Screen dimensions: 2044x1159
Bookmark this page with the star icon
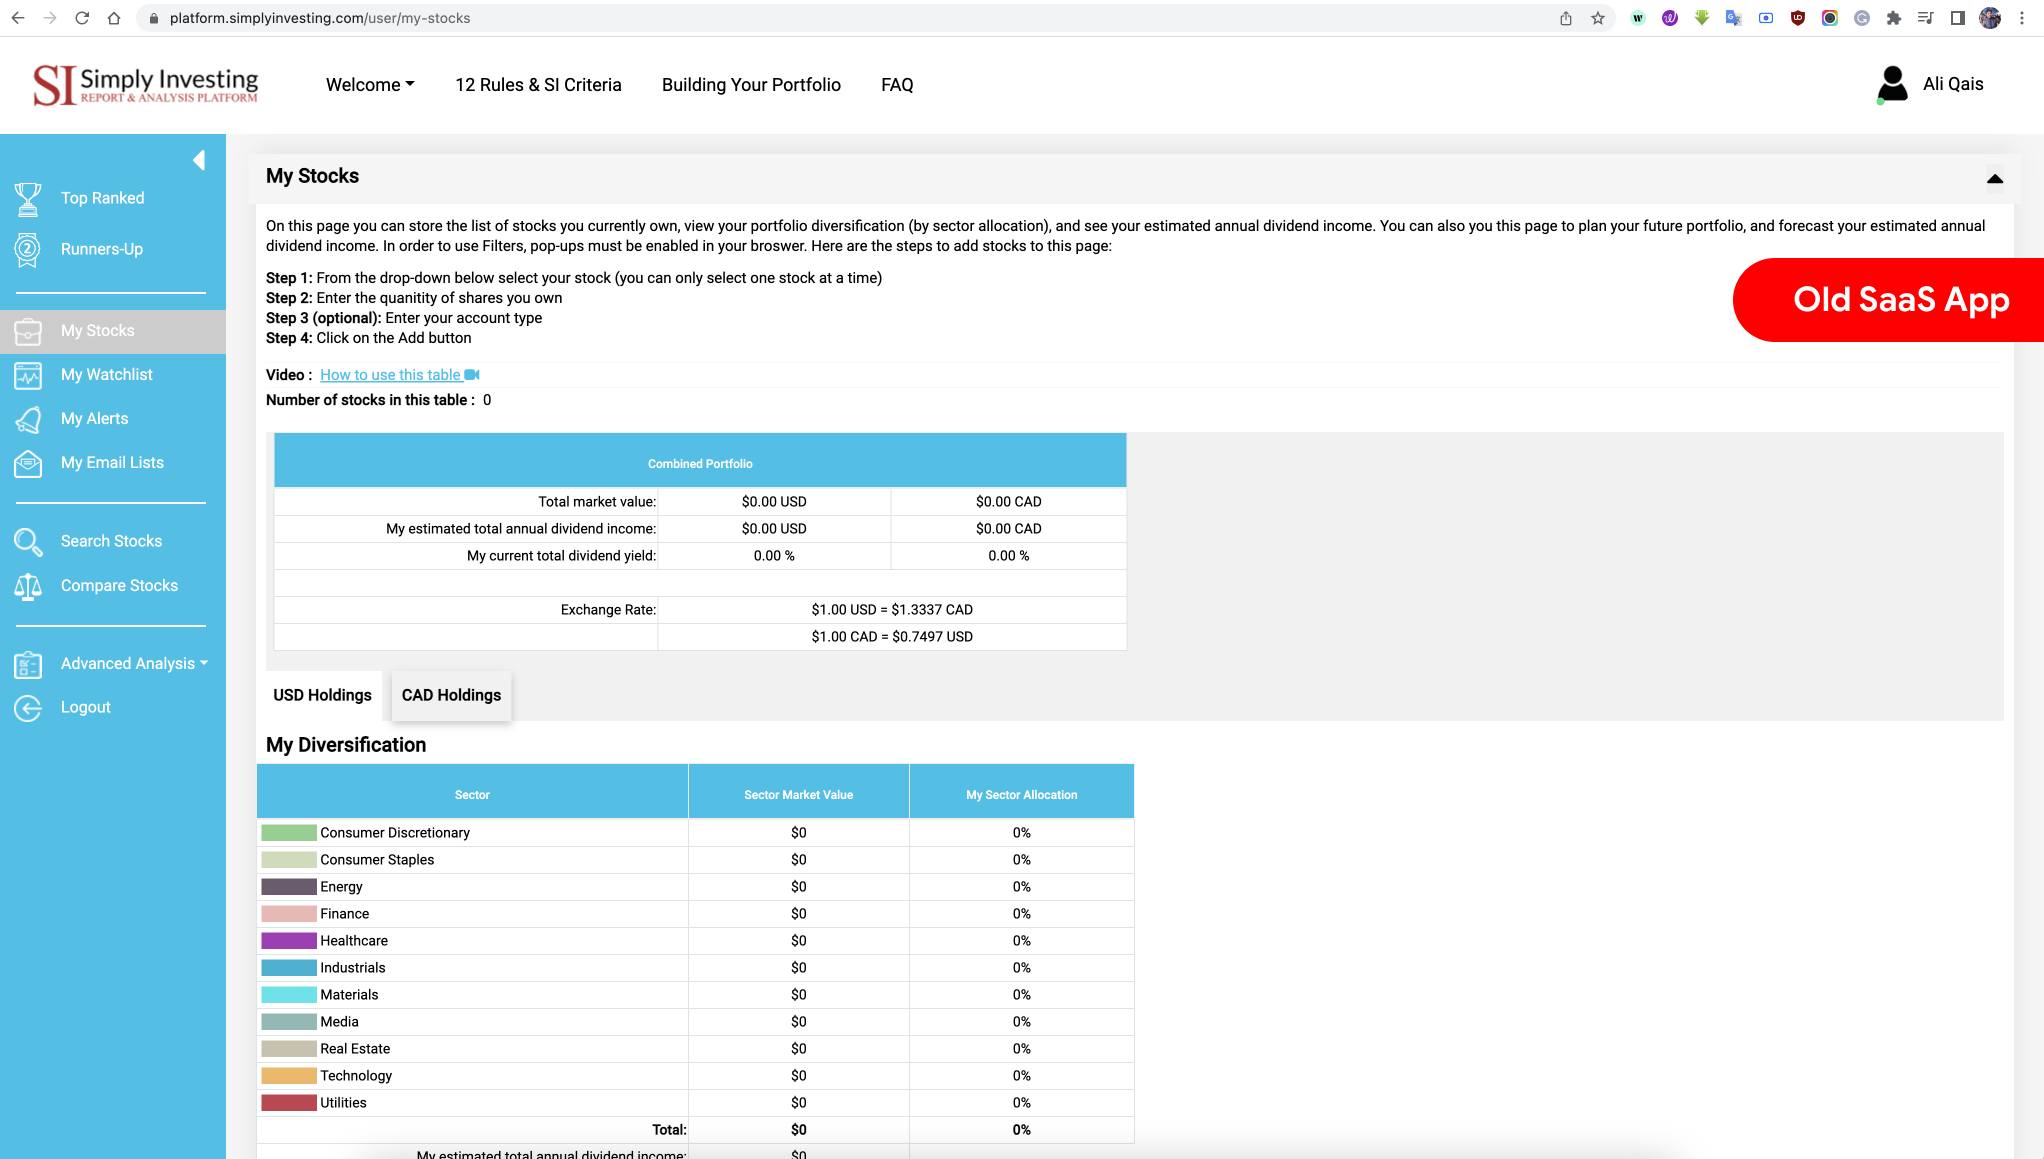coord(1598,18)
